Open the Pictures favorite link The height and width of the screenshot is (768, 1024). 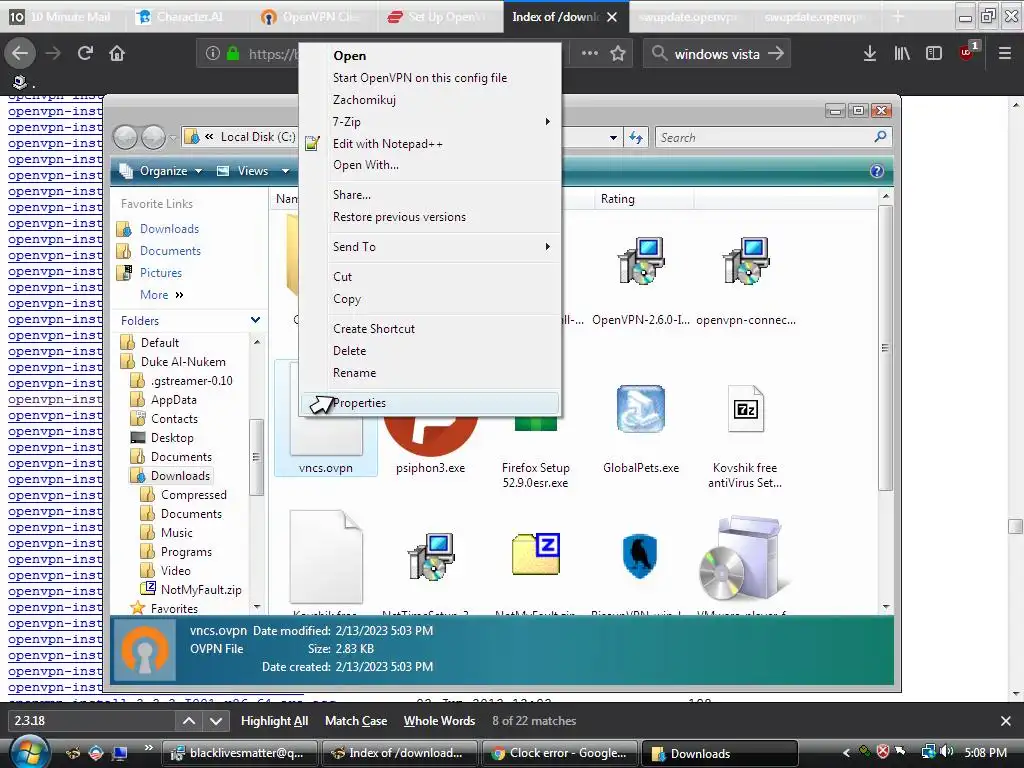tap(161, 273)
